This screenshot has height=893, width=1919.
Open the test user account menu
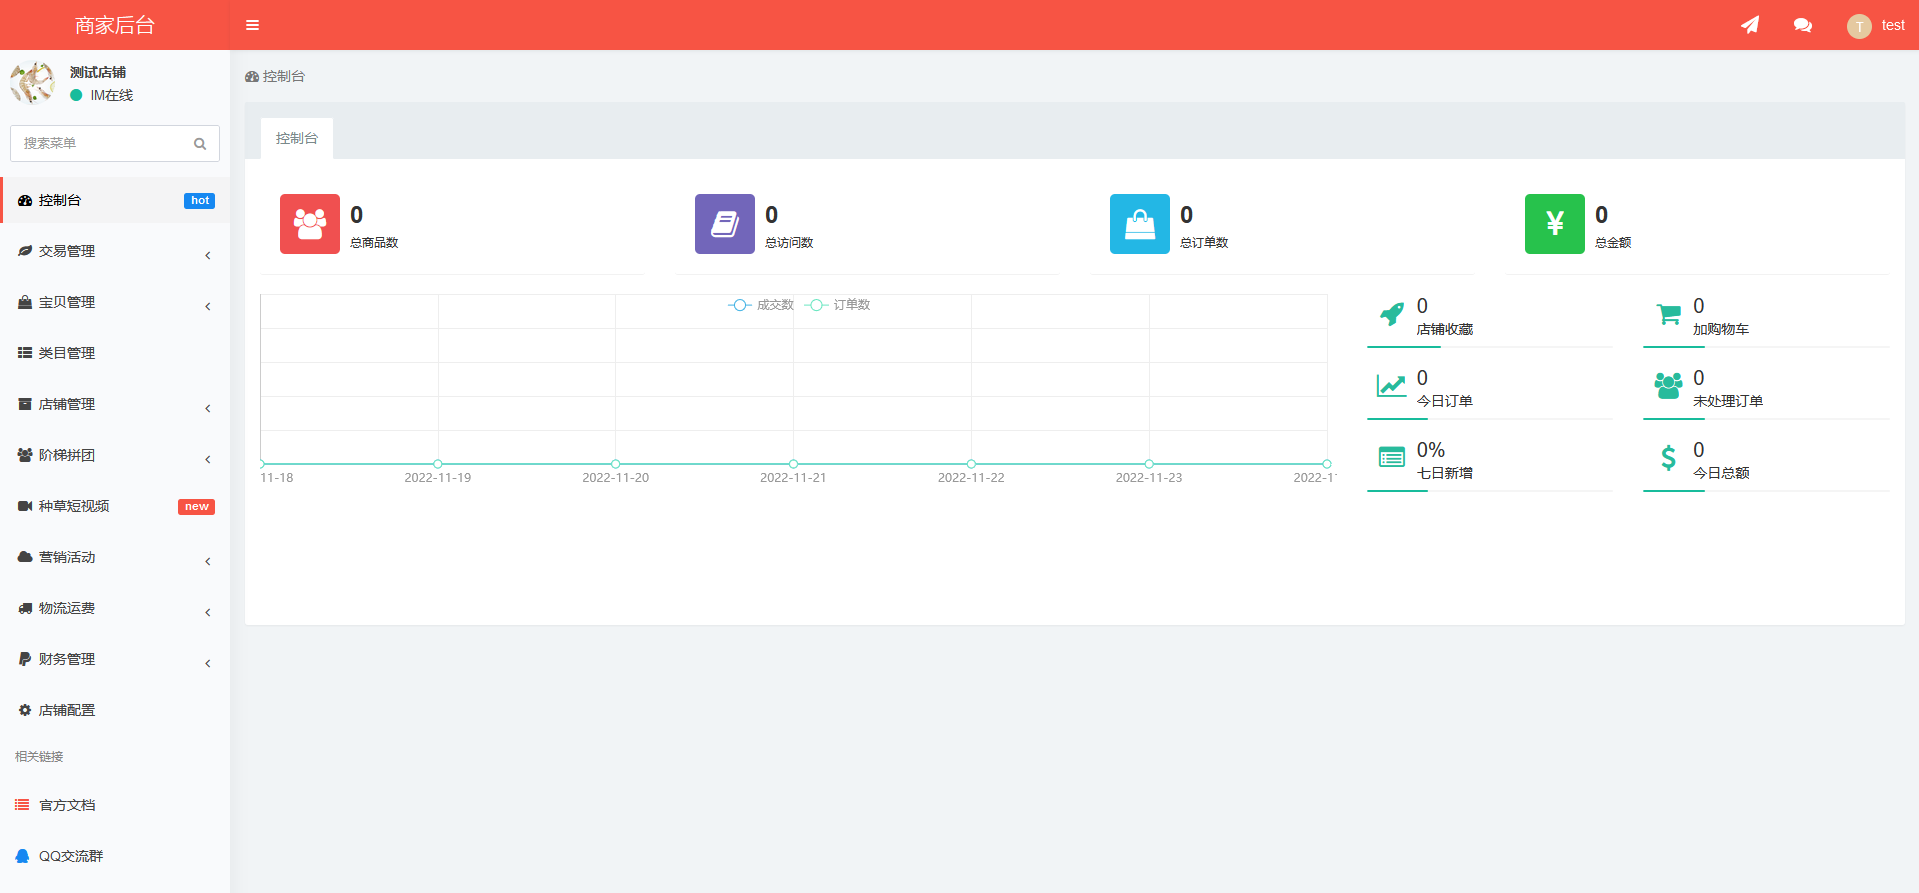point(1876,26)
